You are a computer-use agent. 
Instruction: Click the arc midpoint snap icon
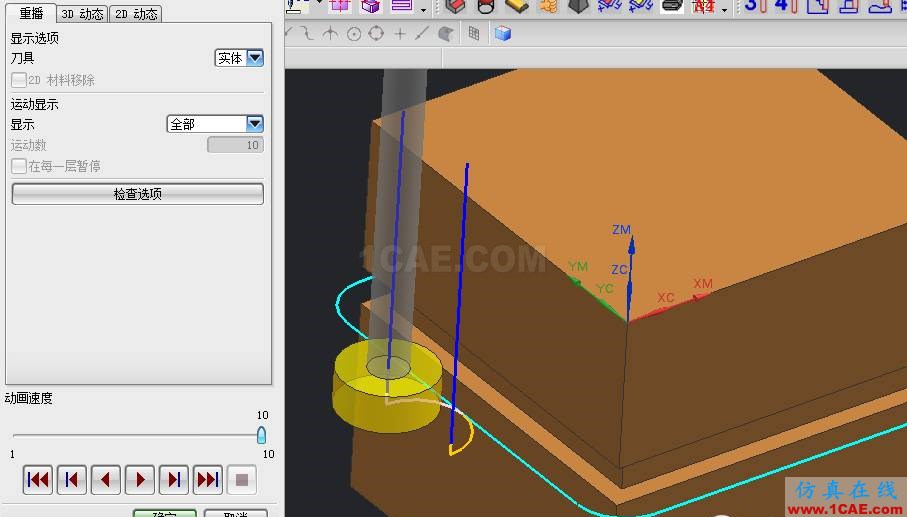[x=330, y=34]
